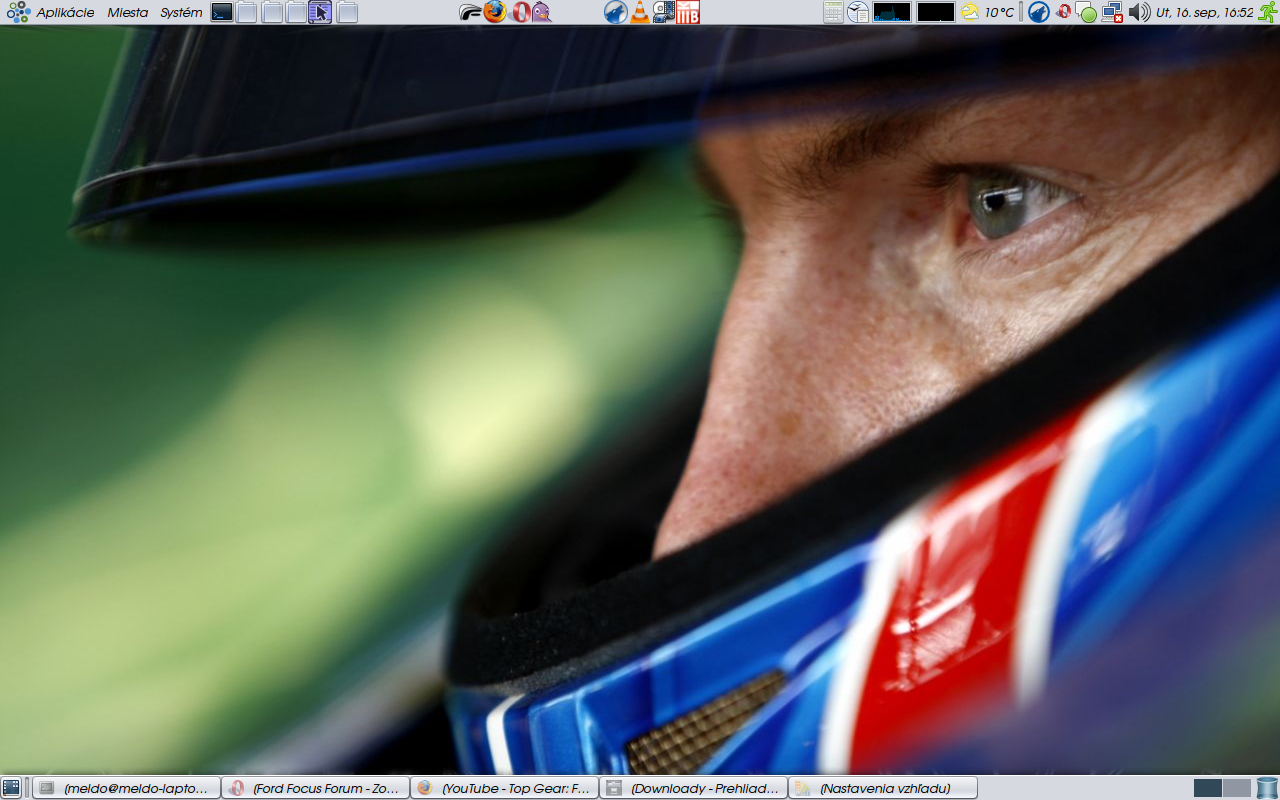Screen dimensions: 1280x800
Task: Switch to the second workspace
Action: click(1237, 788)
